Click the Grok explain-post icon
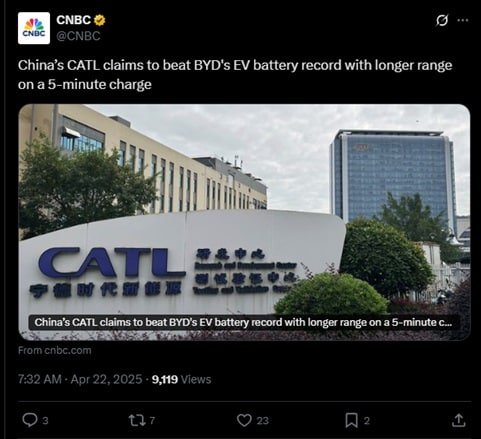This screenshot has height=439, width=481. [x=442, y=20]
